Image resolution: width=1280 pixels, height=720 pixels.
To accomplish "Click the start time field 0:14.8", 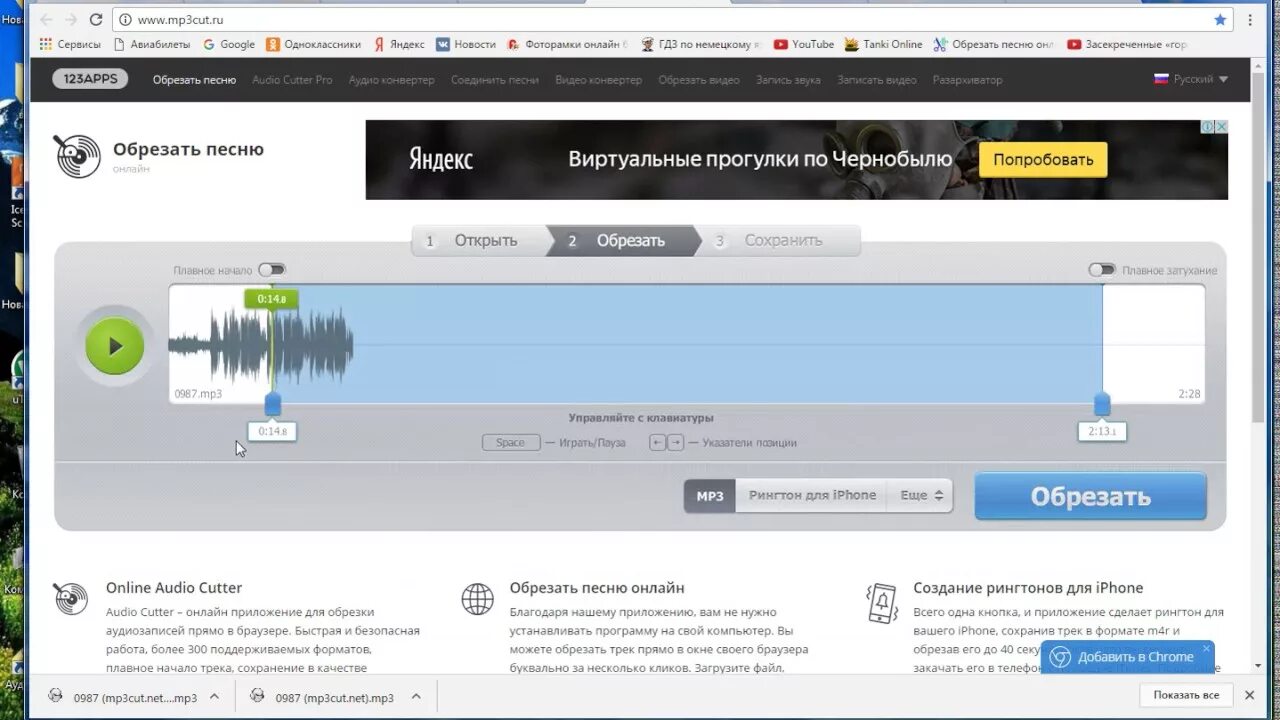I will pyautogui.click(x=272, y=432).
